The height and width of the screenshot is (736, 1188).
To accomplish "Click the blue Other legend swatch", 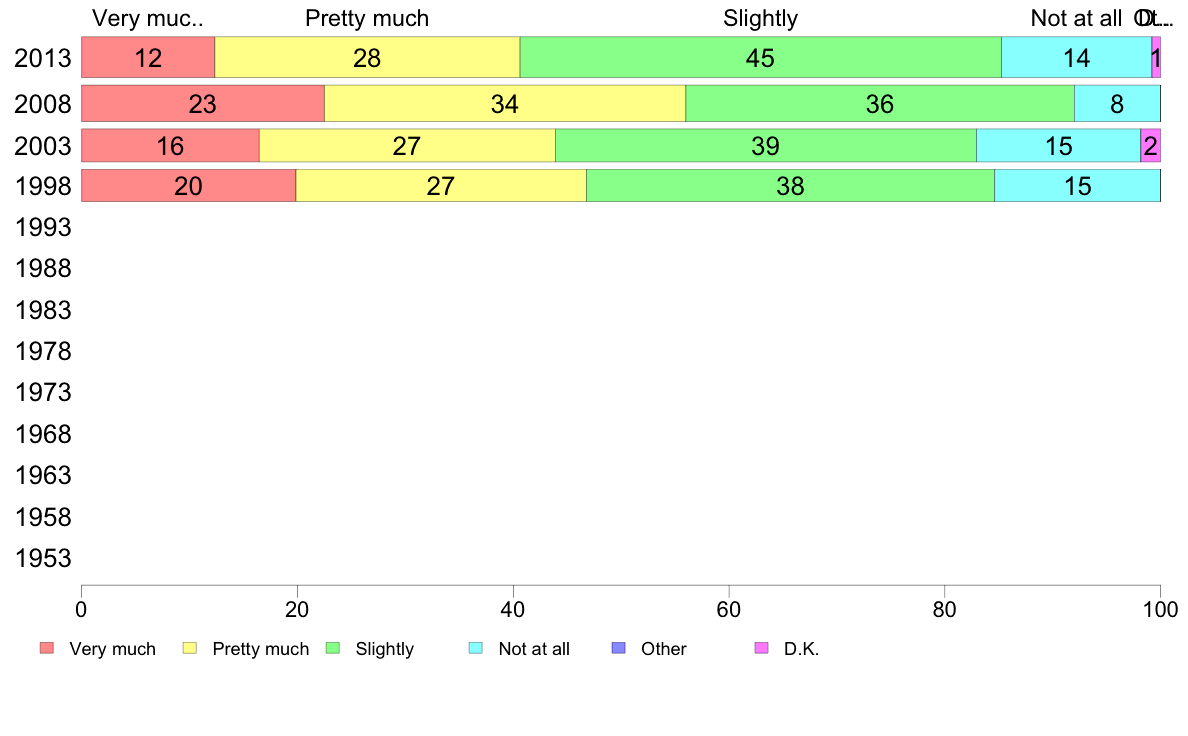I will [619, 648].
